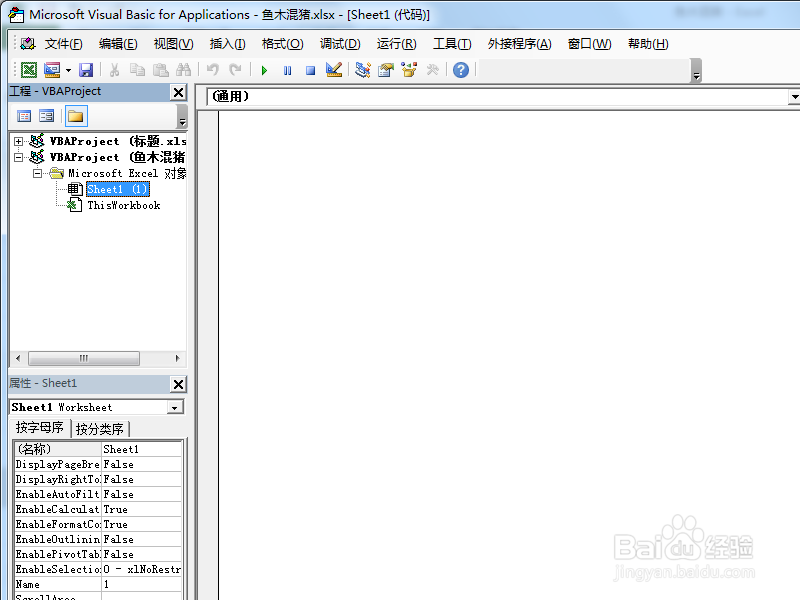Toggle Design Mode icon
This screenshot has width=800, height=600.
click(334, 70)
